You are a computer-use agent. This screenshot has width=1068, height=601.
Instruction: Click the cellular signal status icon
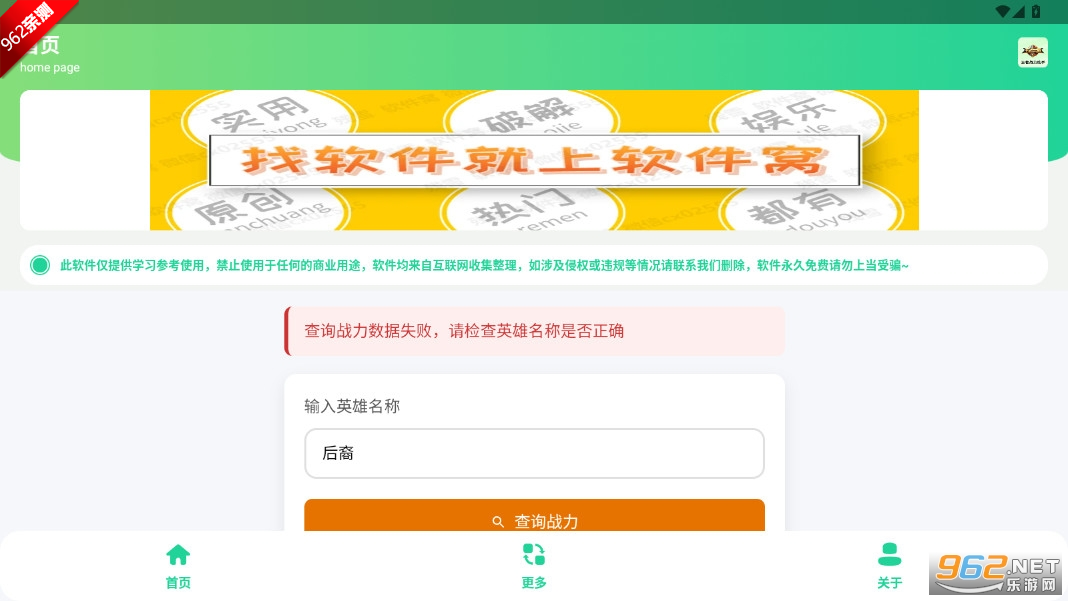coord(1018,11)
